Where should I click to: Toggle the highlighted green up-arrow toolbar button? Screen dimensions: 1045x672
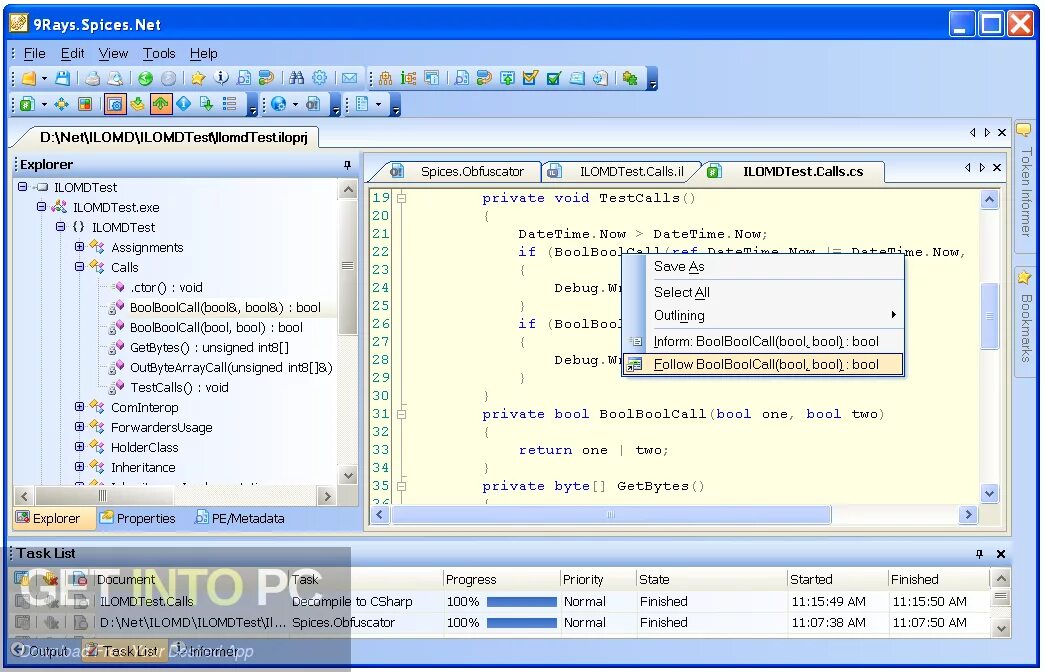[x=161, y=104]
